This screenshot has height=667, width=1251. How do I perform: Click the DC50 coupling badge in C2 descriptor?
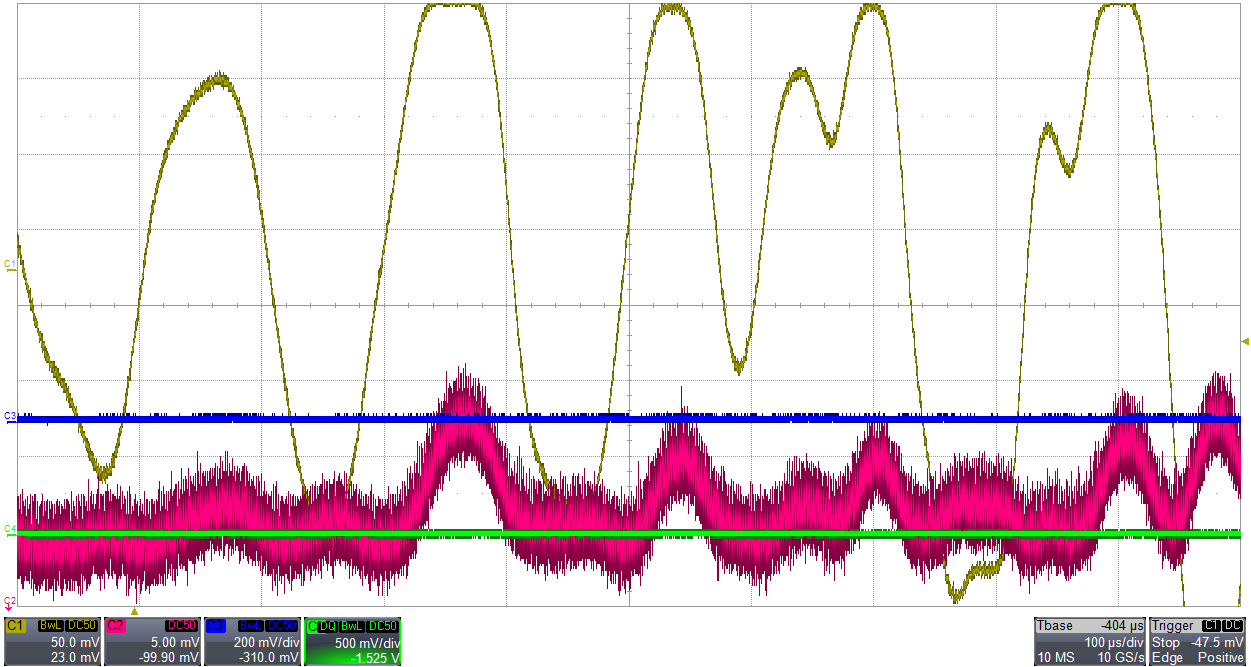(x=182, y=626)
